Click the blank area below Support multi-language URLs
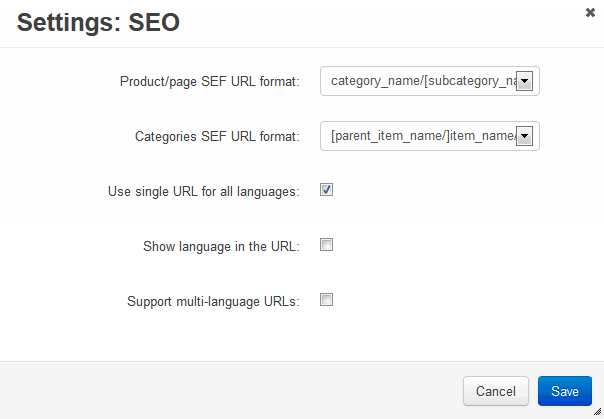 pos(302,335)
